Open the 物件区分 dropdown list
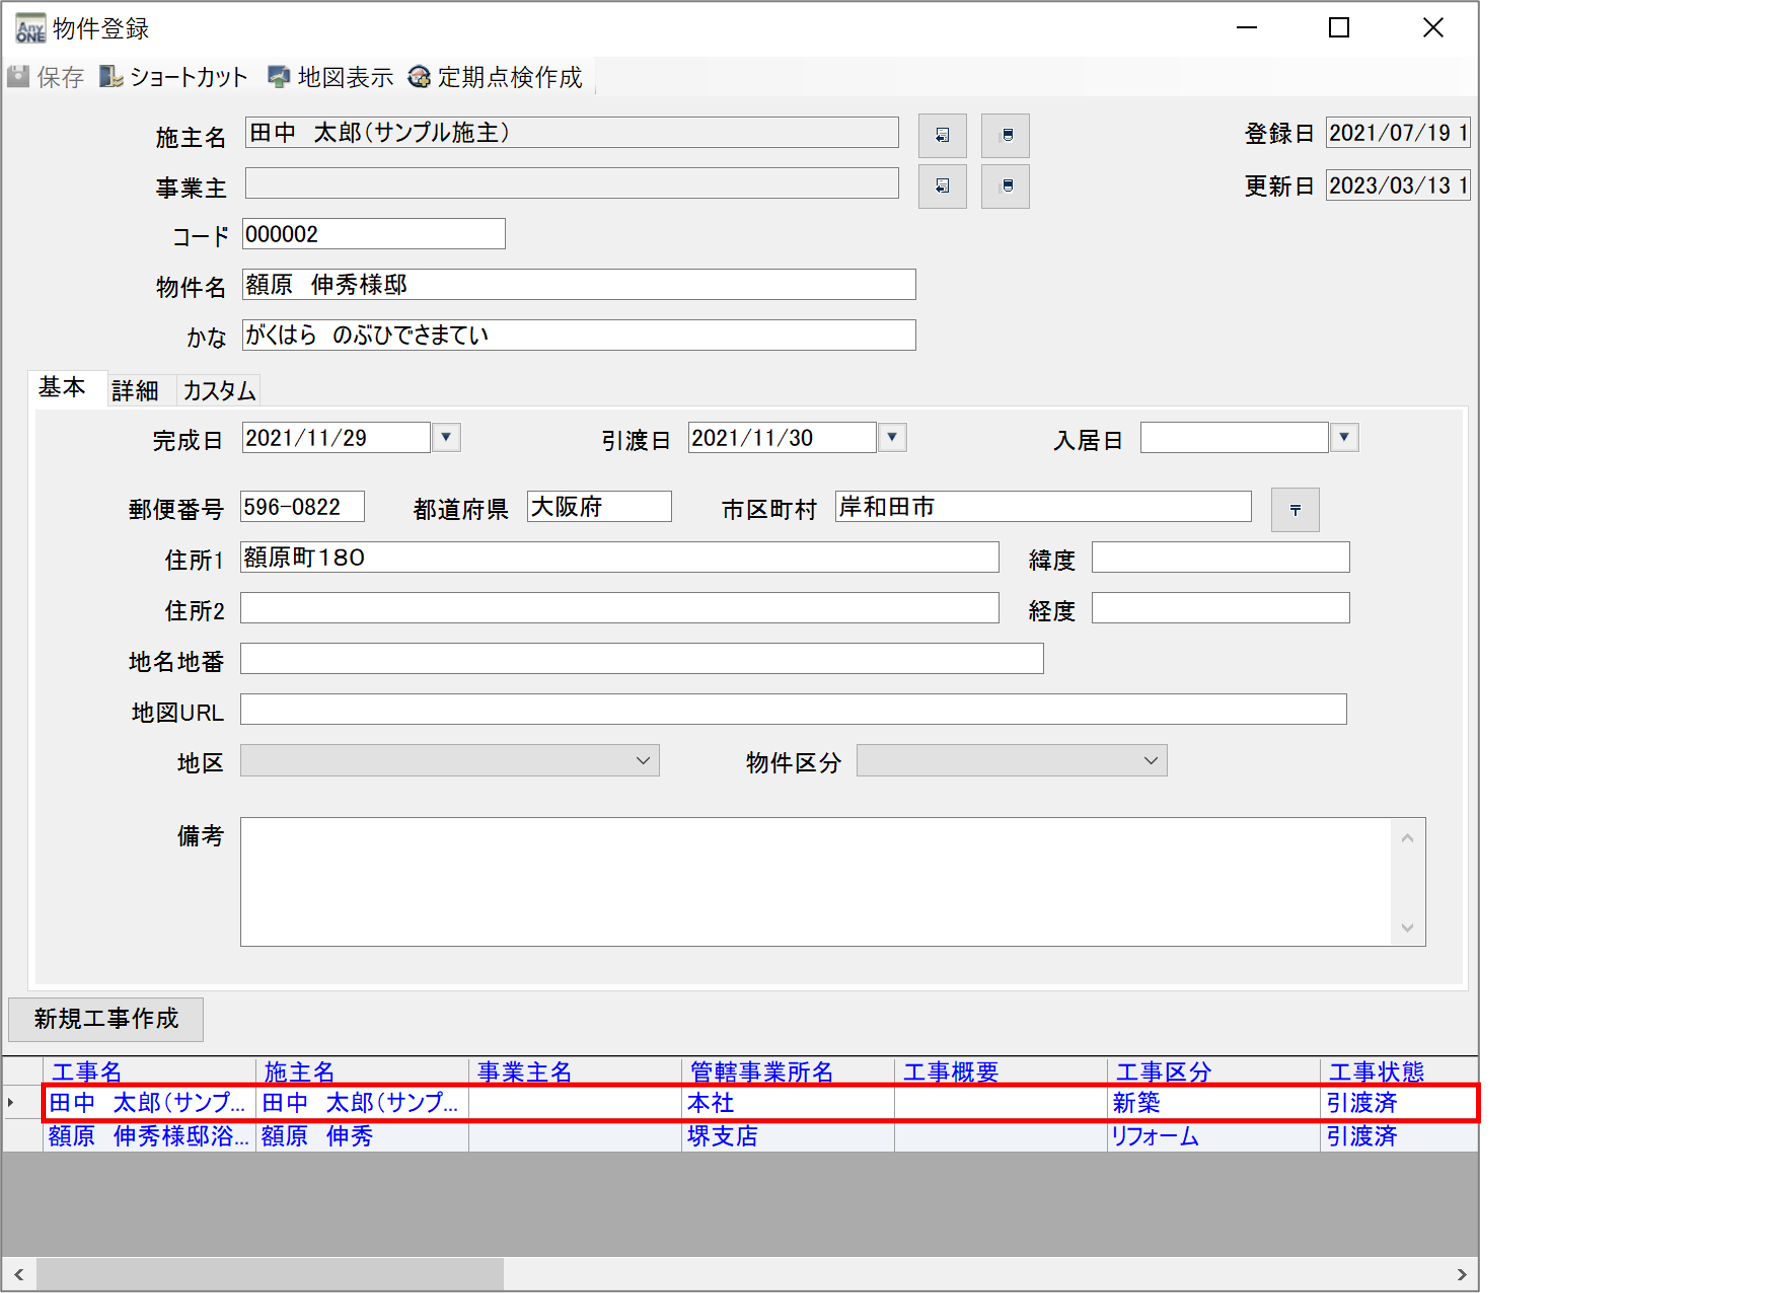Image resolution: width=1773 pixels, height=1293 pixels. click(1150, 761)
